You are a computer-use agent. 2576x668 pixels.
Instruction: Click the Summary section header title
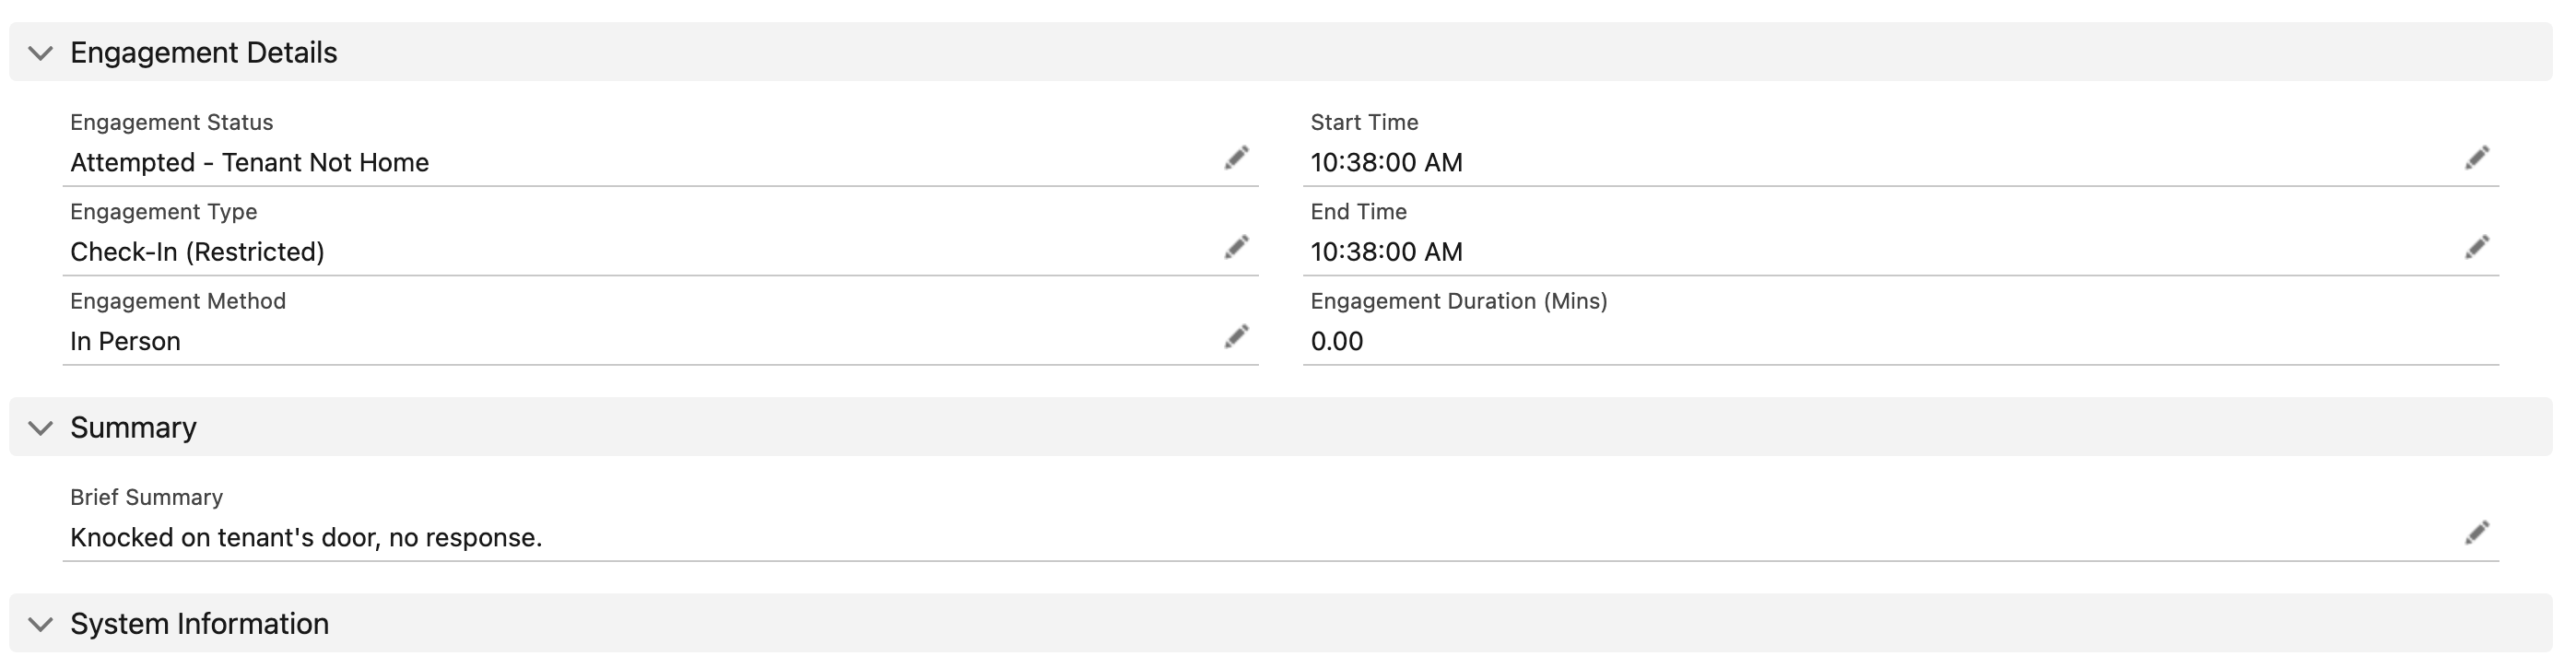point(133,427)
